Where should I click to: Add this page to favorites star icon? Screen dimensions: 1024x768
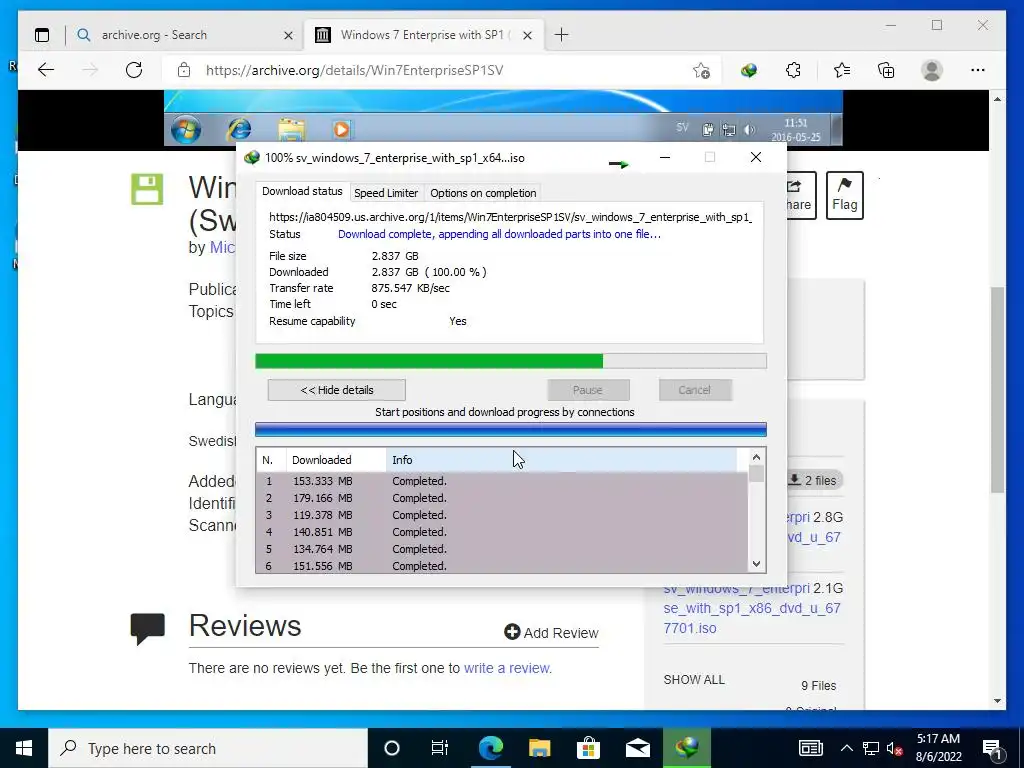(x=701, y=70)
